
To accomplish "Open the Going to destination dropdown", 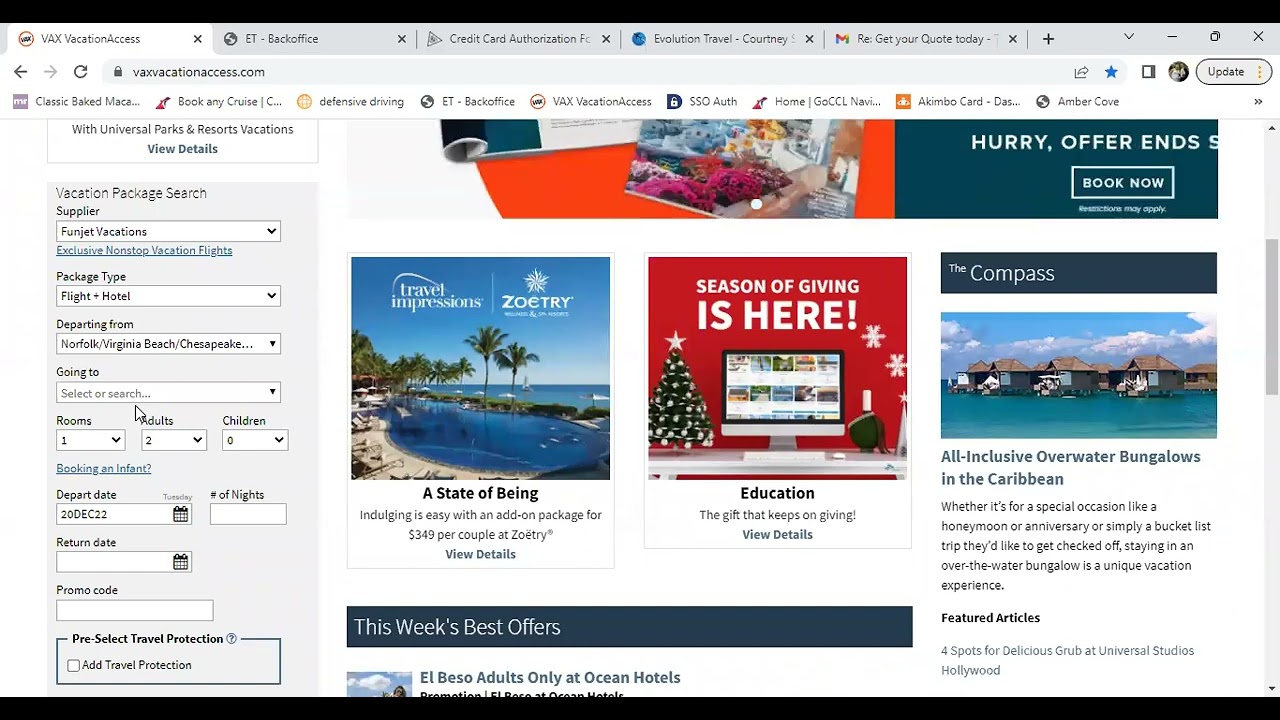I will [168, 393].
